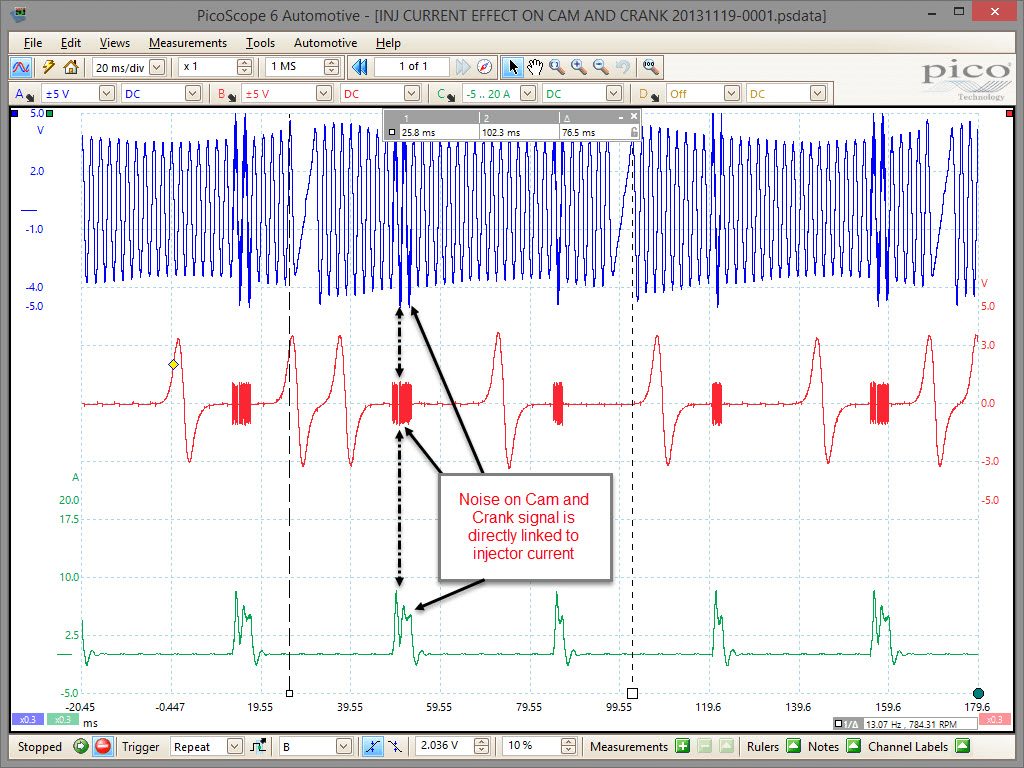Toggle the ruler legend lock icon
Screen dimensions: 1024x768
tap(634, 132)
